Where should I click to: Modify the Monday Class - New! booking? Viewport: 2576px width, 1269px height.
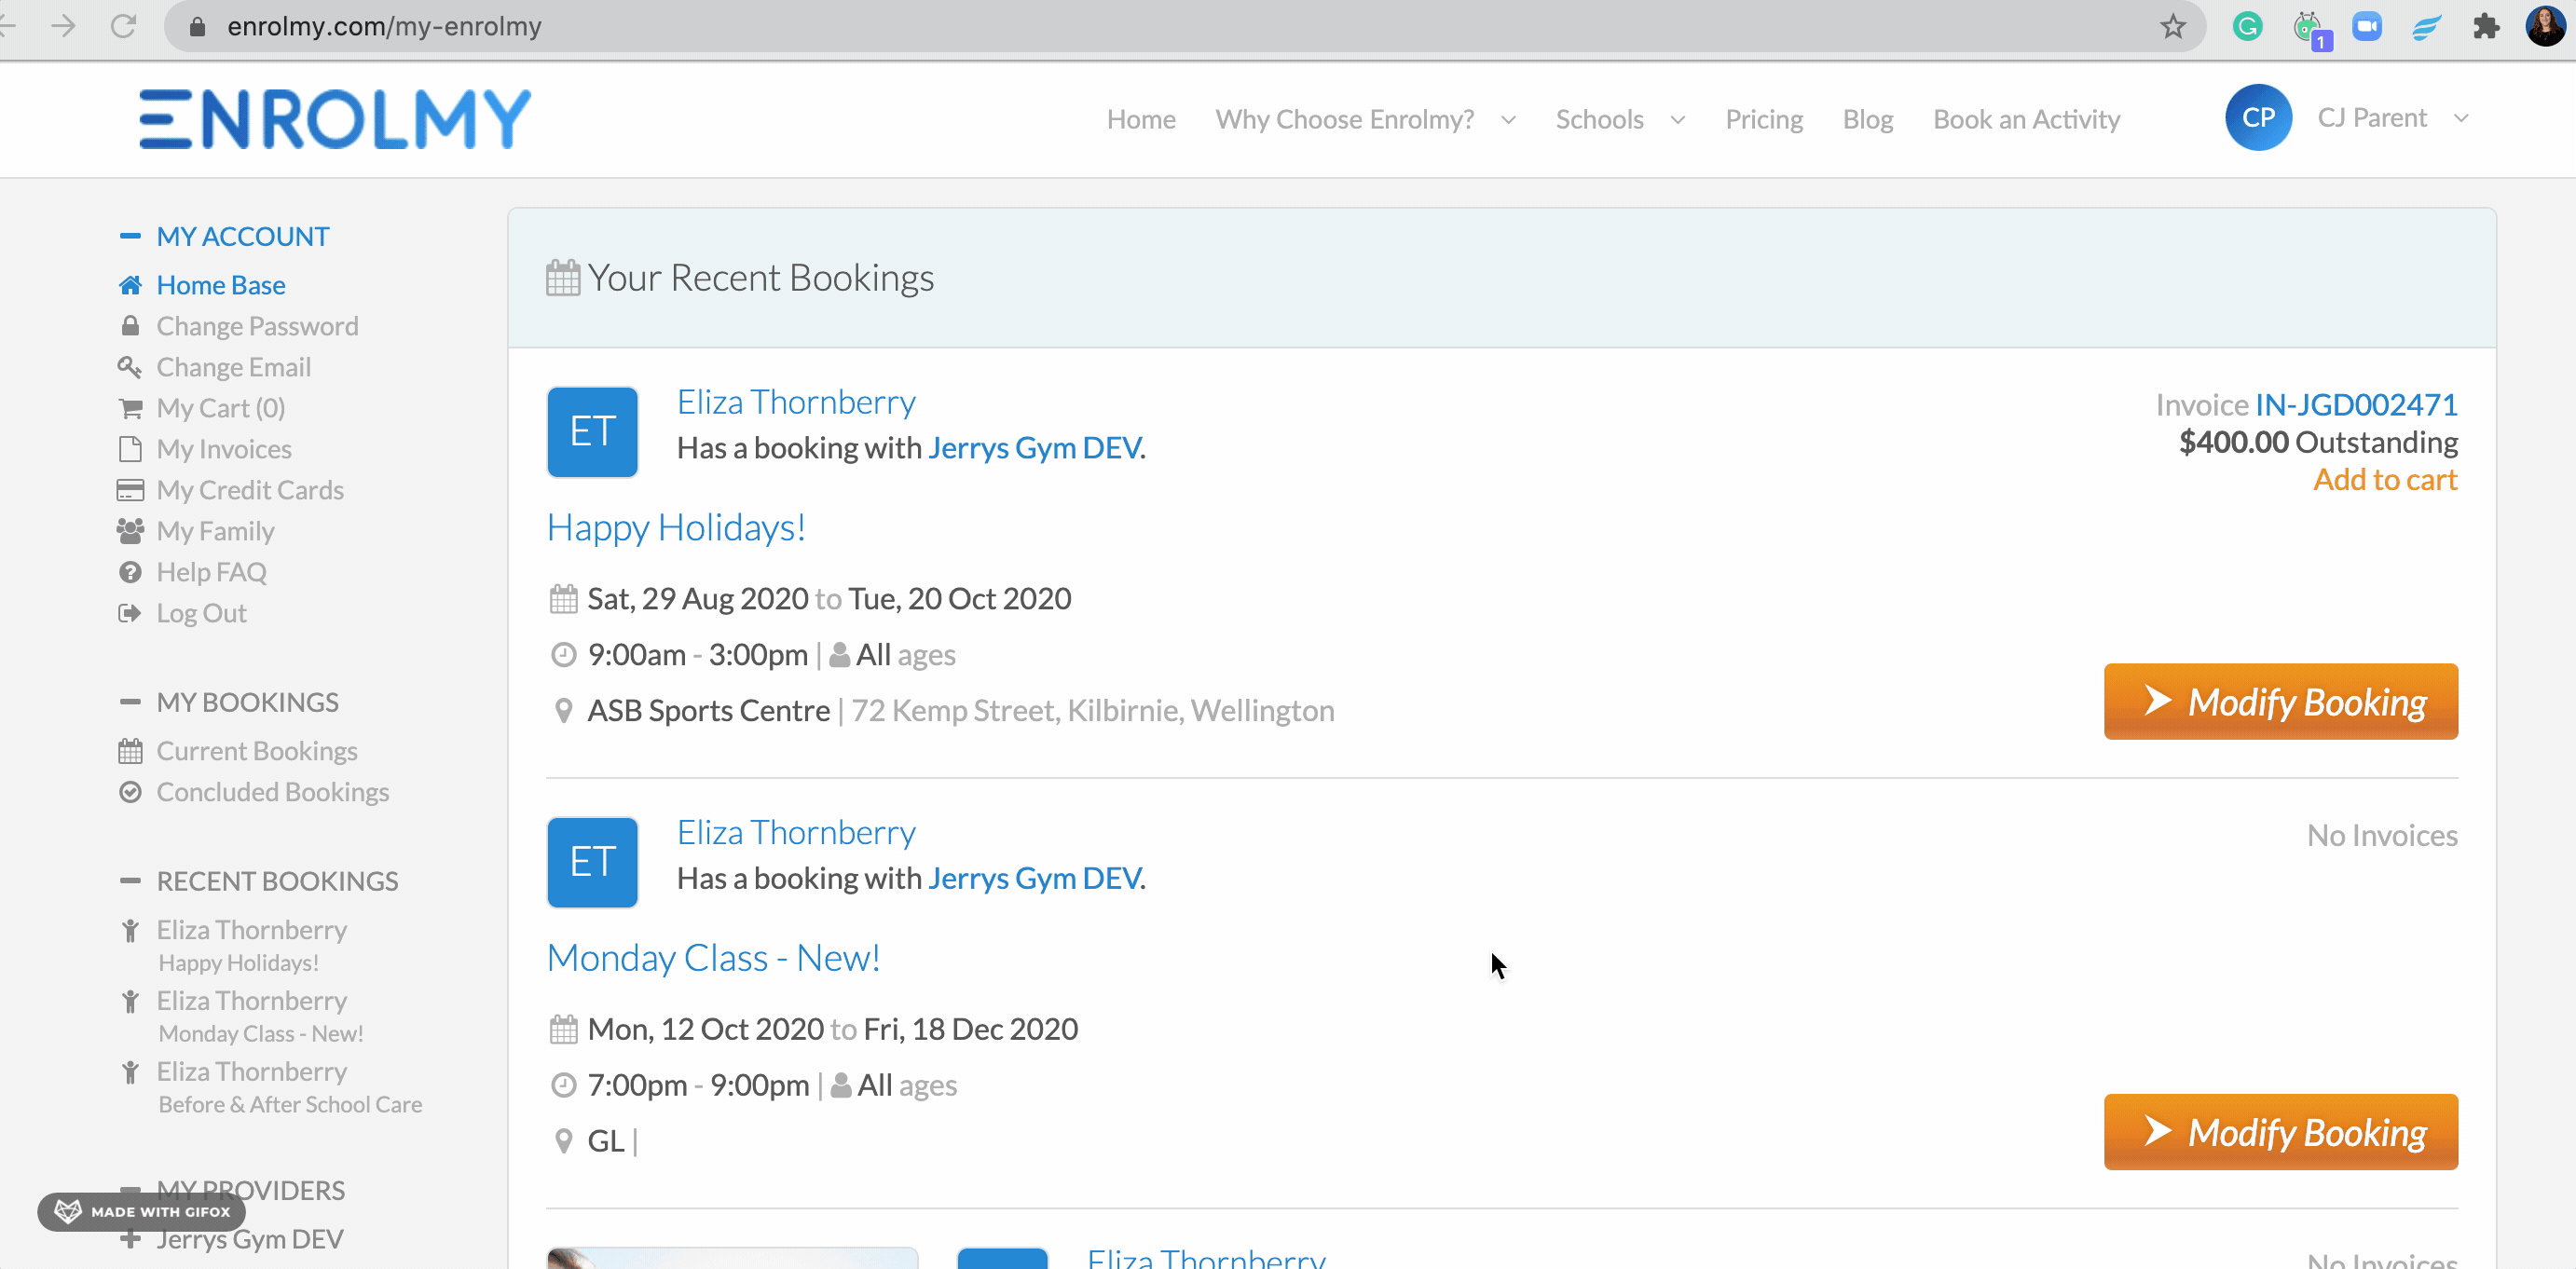(2280, 1132)
